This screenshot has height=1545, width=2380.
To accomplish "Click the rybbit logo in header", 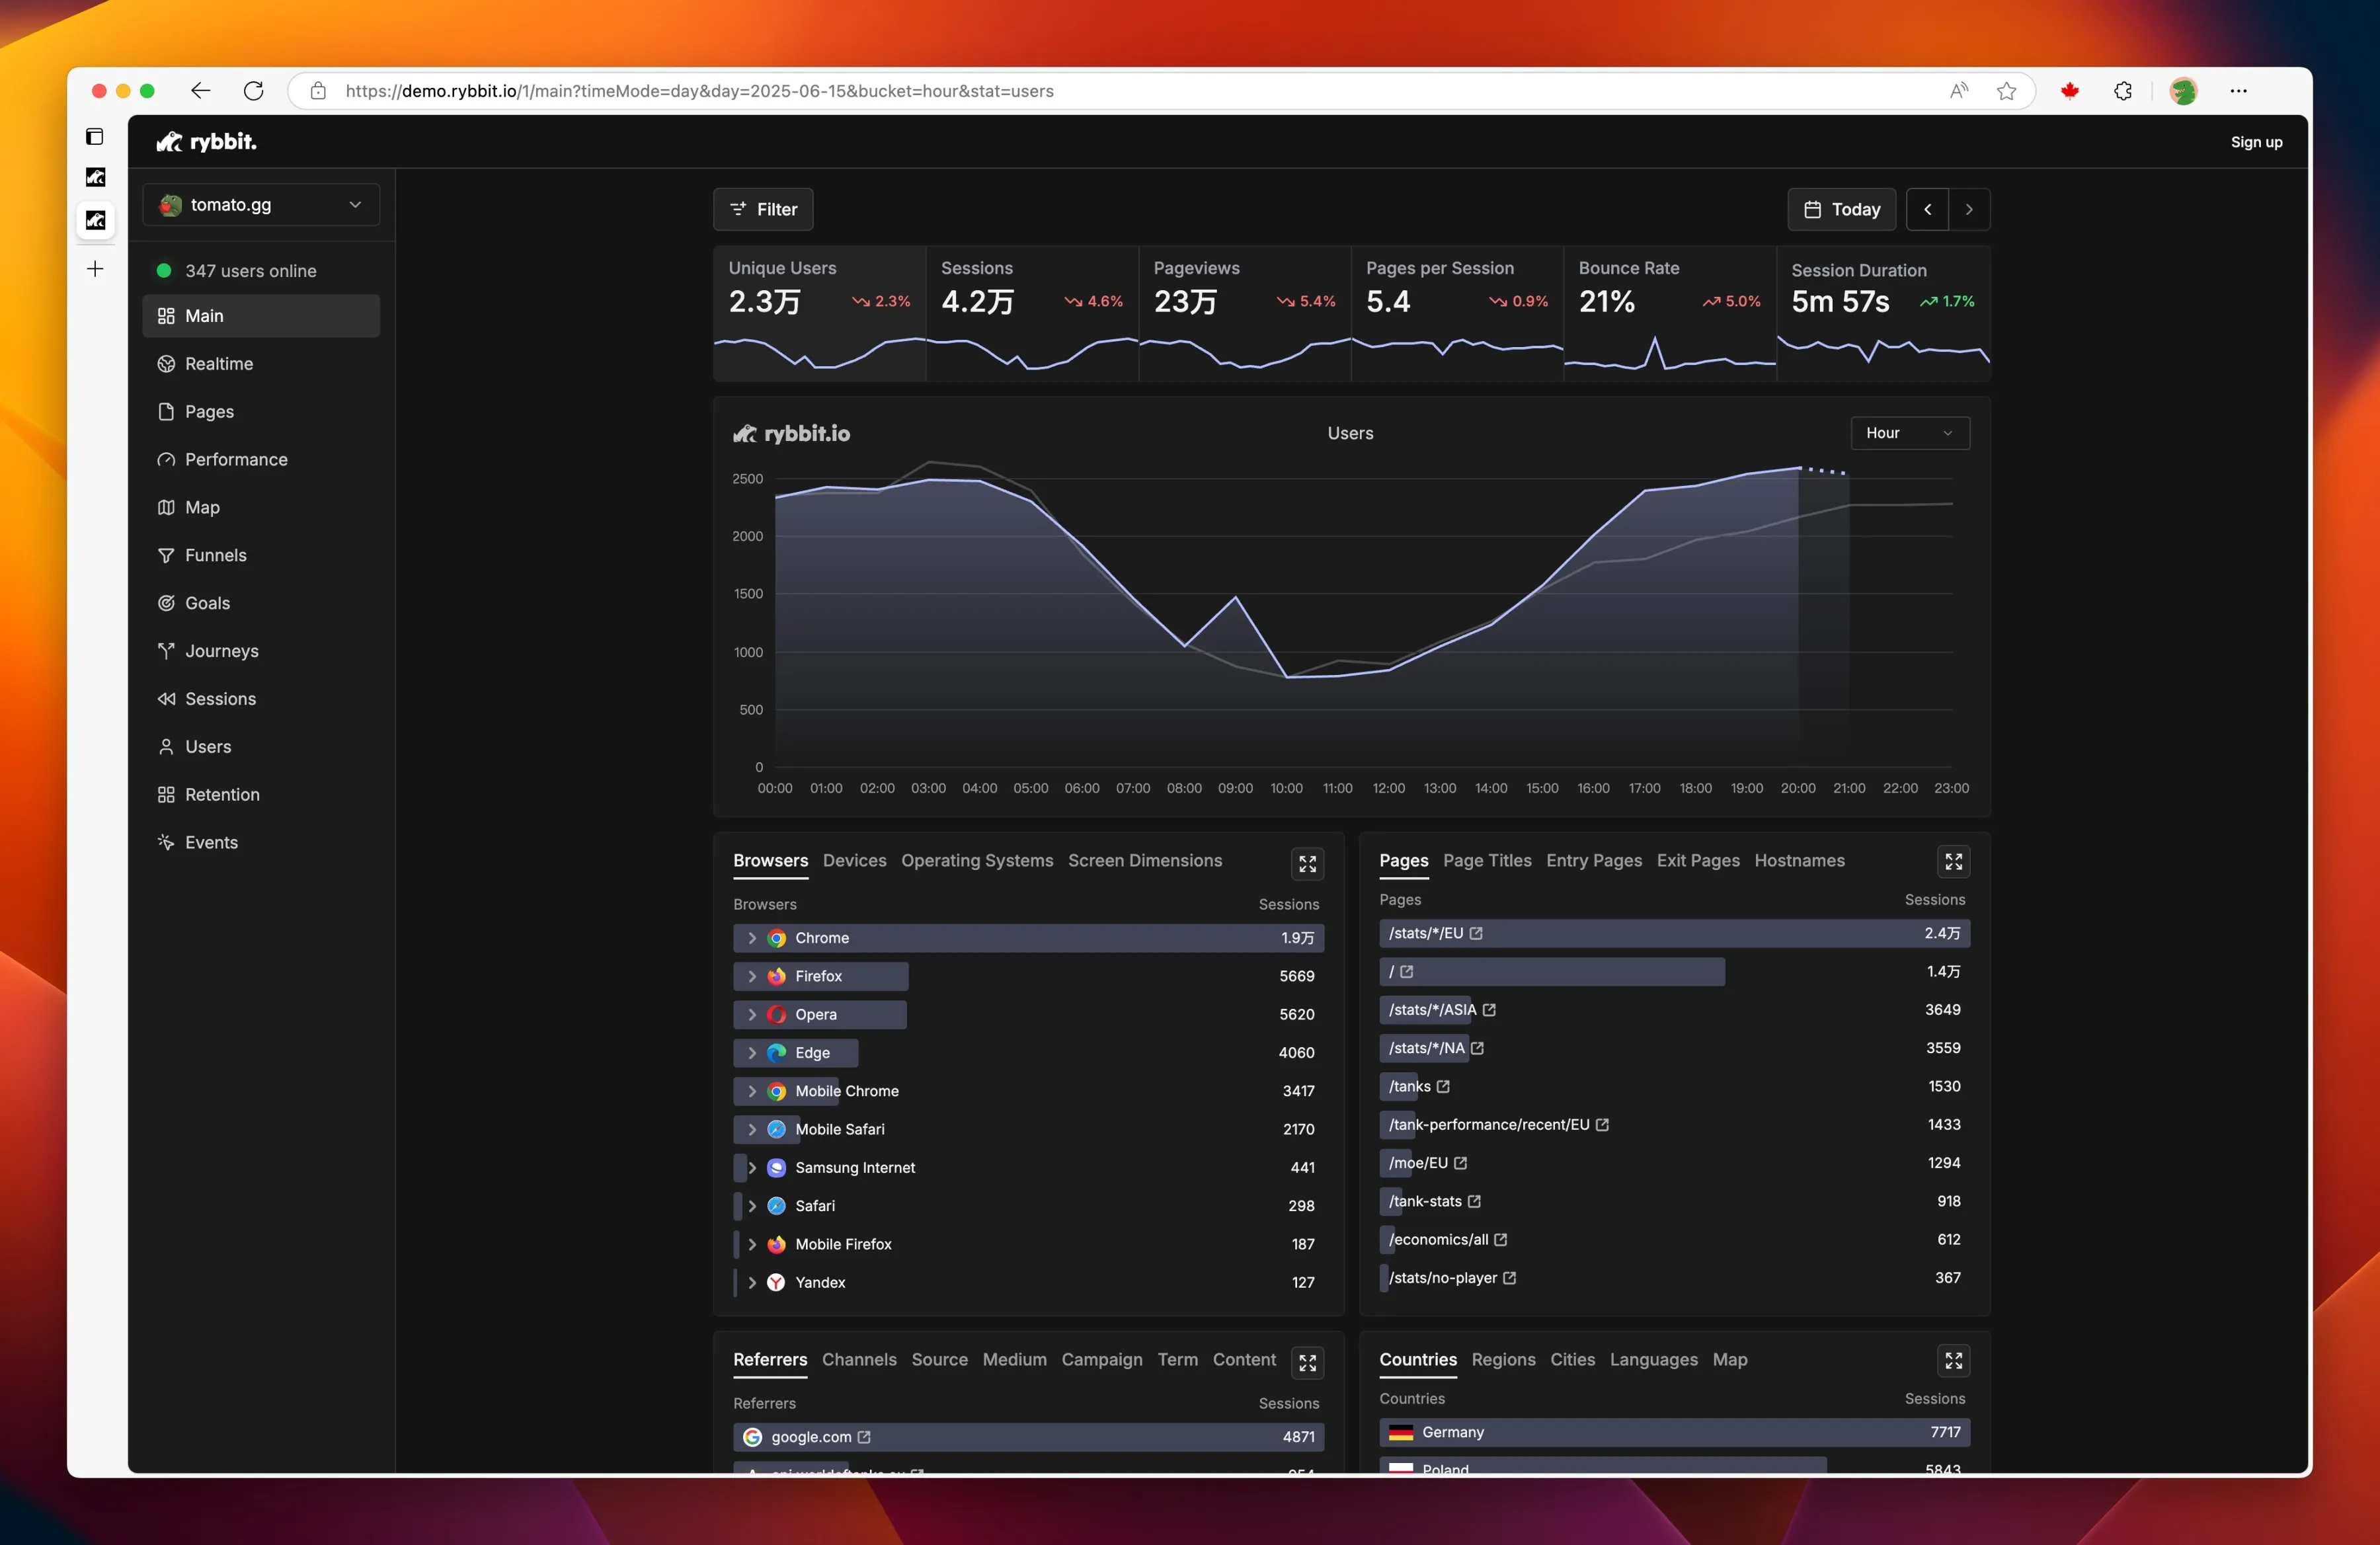I will (207, 142).
